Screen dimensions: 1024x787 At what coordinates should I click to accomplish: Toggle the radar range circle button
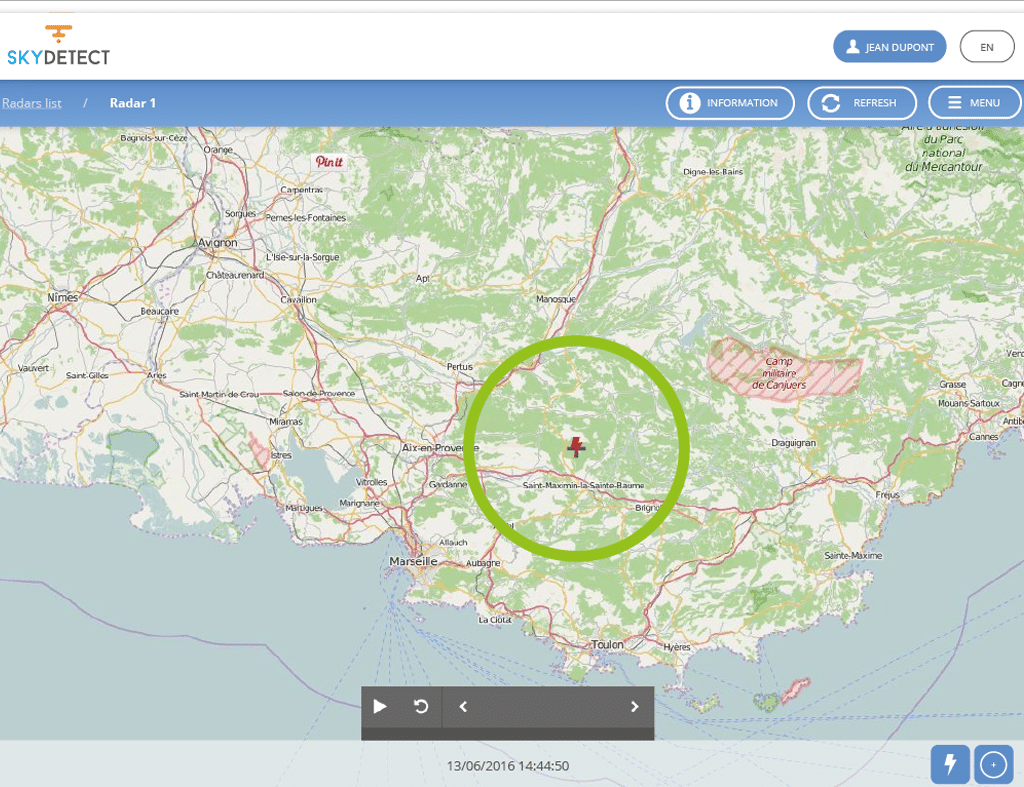pyautogui.click(x=993, y=765)
